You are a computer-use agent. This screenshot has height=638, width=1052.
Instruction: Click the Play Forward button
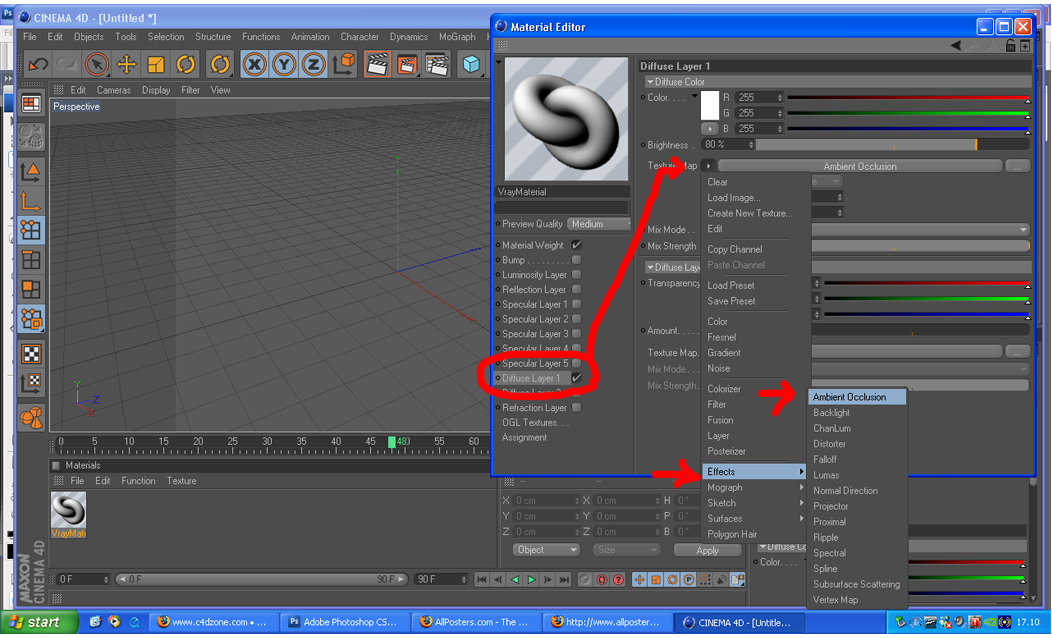tap(531, 580)
